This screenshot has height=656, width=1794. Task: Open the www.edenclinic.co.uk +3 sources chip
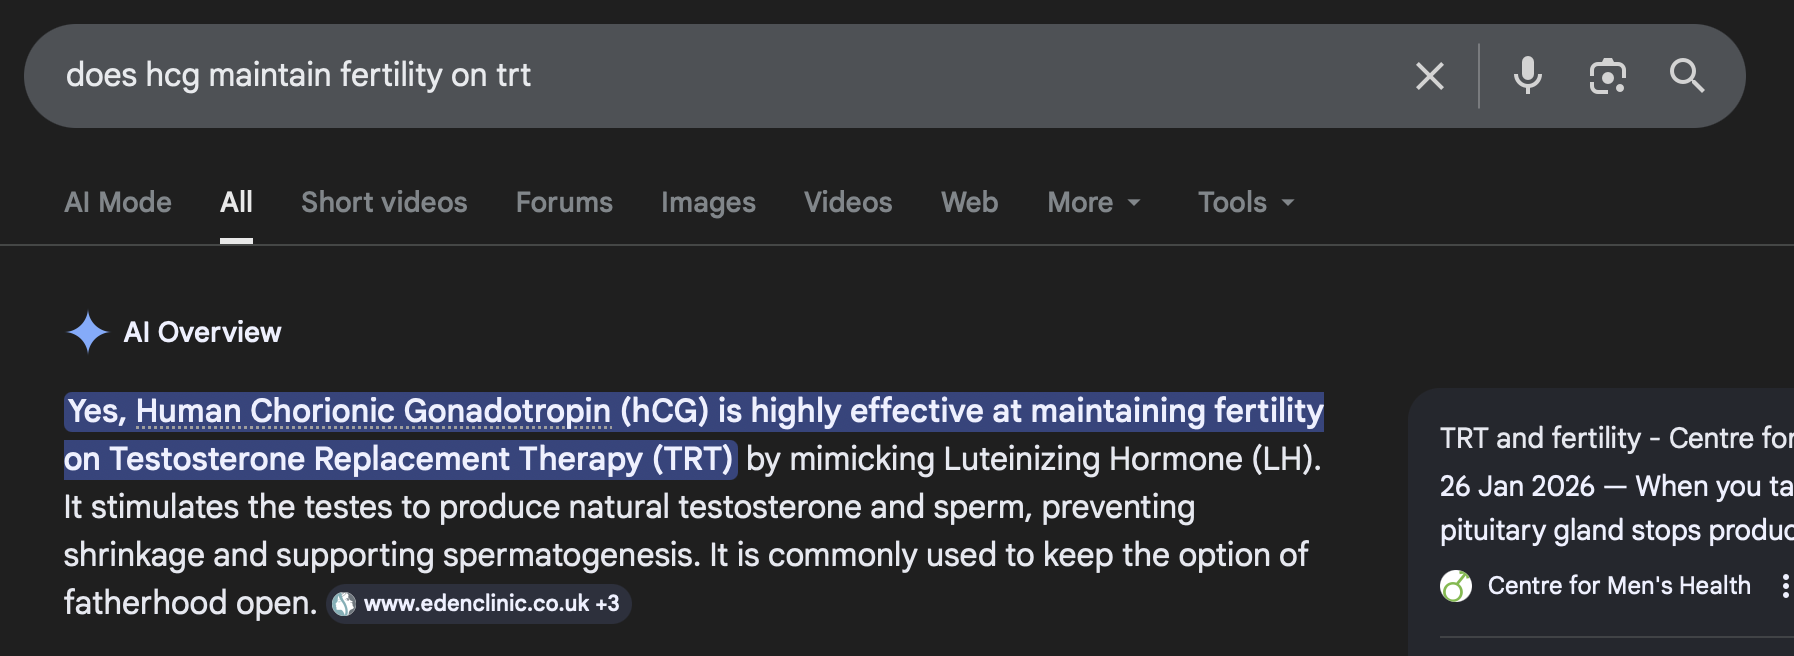click(x=490, y=604)
